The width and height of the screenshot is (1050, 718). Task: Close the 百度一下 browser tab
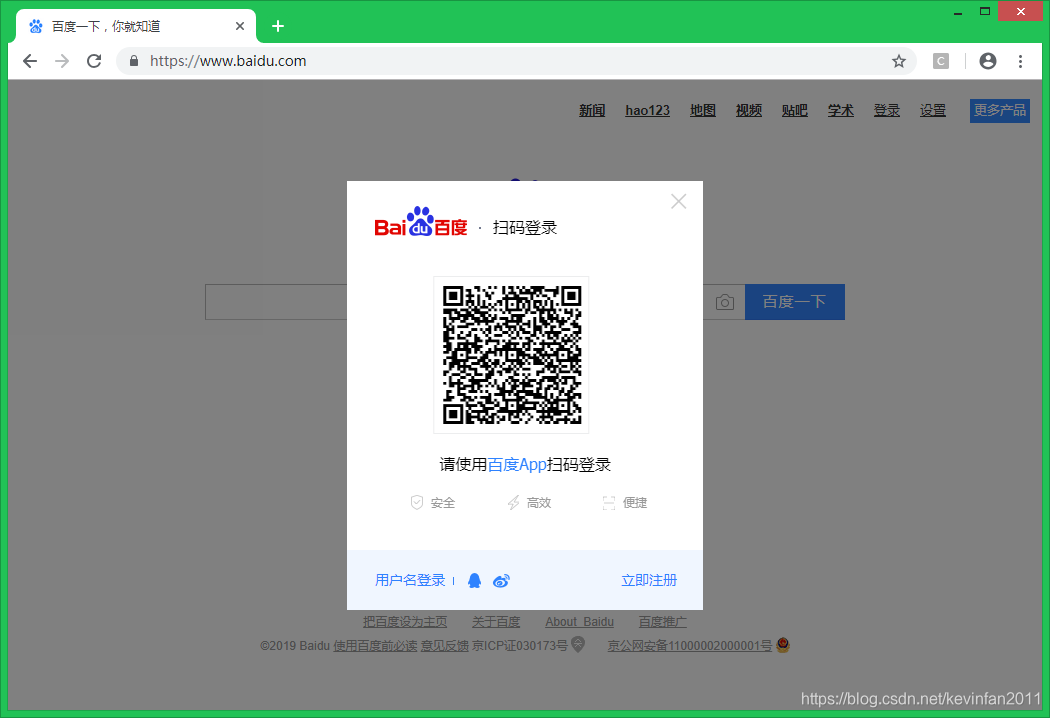(240, 26)
